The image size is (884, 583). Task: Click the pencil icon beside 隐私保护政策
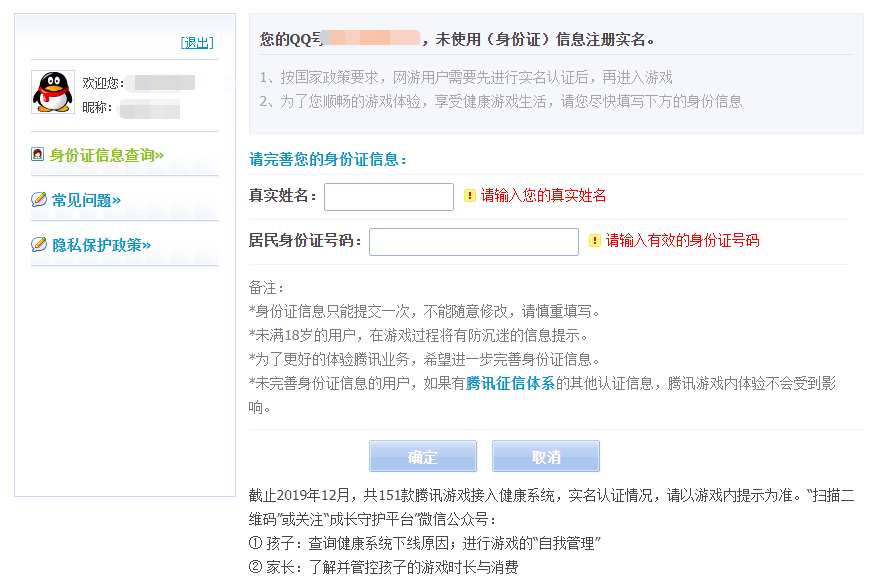tap(39, 245)
